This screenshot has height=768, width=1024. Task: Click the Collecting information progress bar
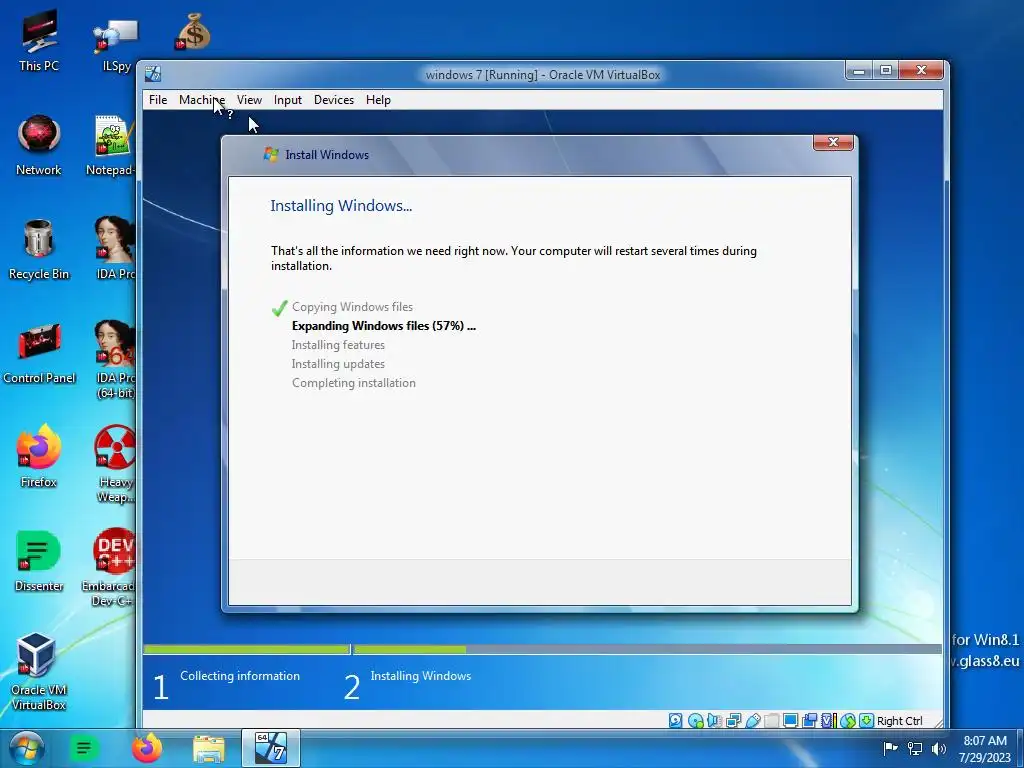coord(246,649)
